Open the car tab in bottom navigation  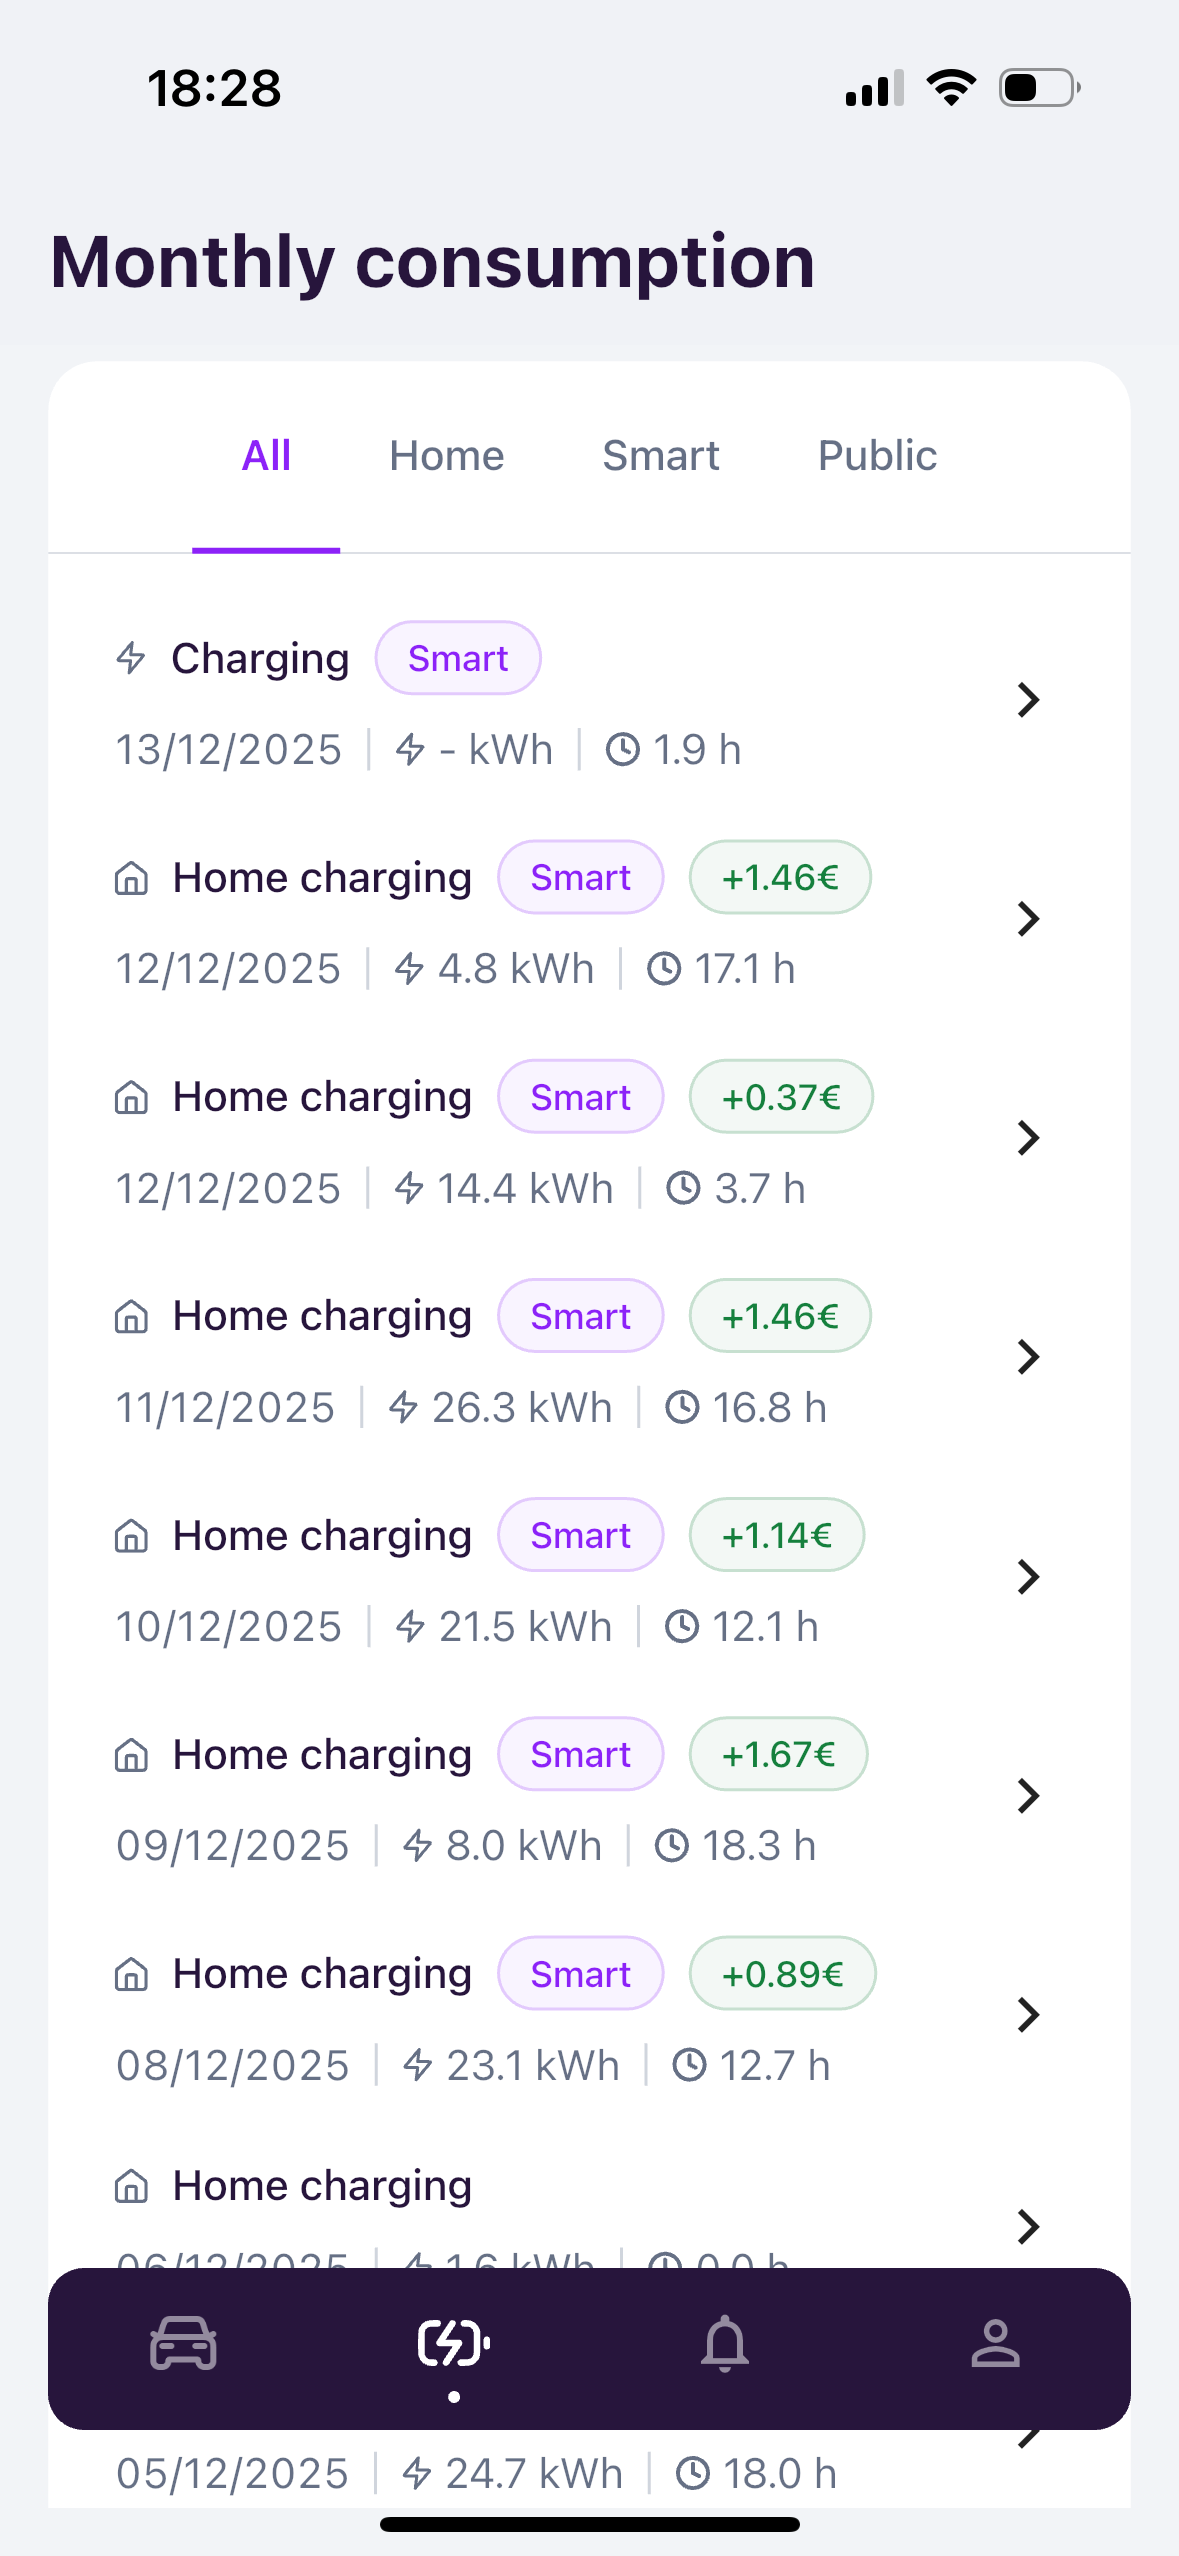[183, 2343]
